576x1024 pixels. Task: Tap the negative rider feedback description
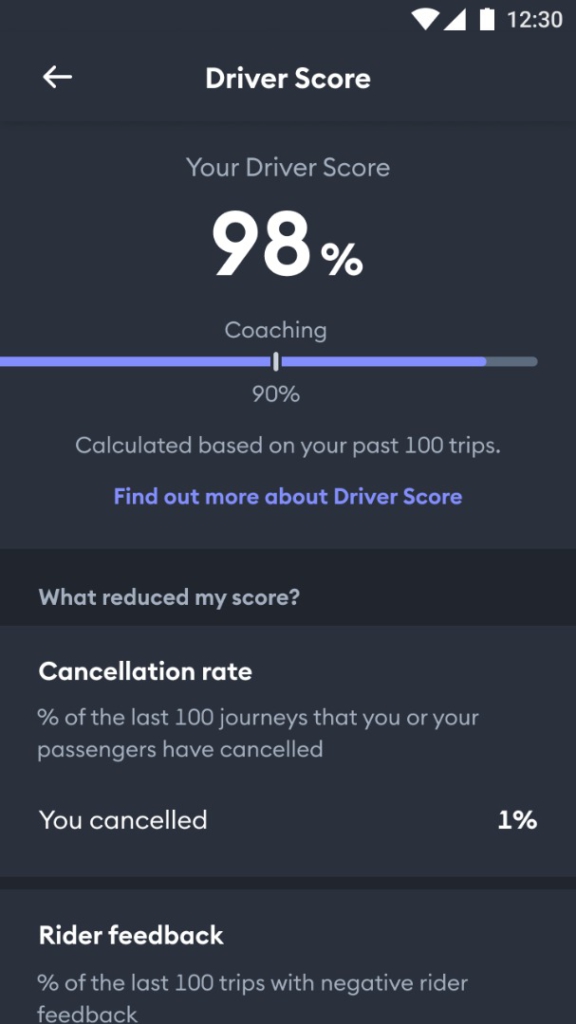253,997
